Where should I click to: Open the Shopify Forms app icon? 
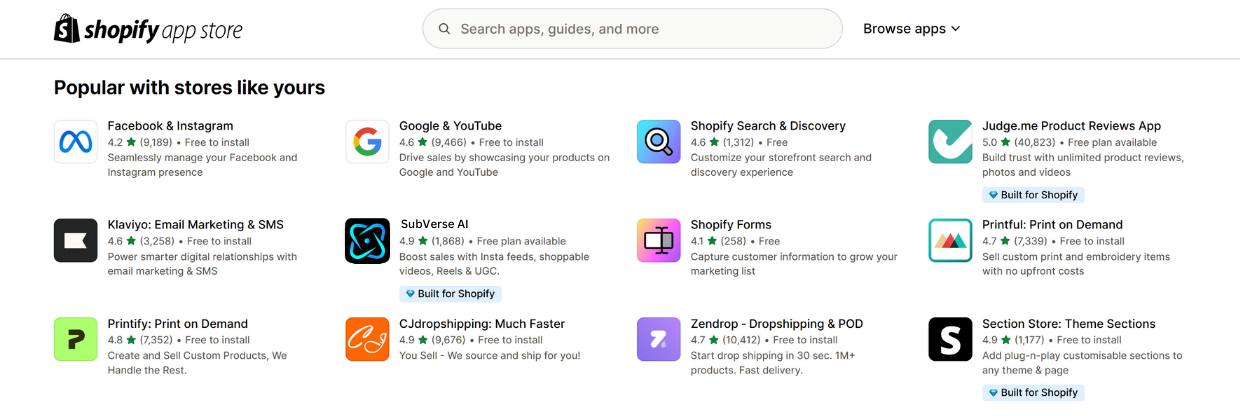pyautogui.click(x=659, y=240)
